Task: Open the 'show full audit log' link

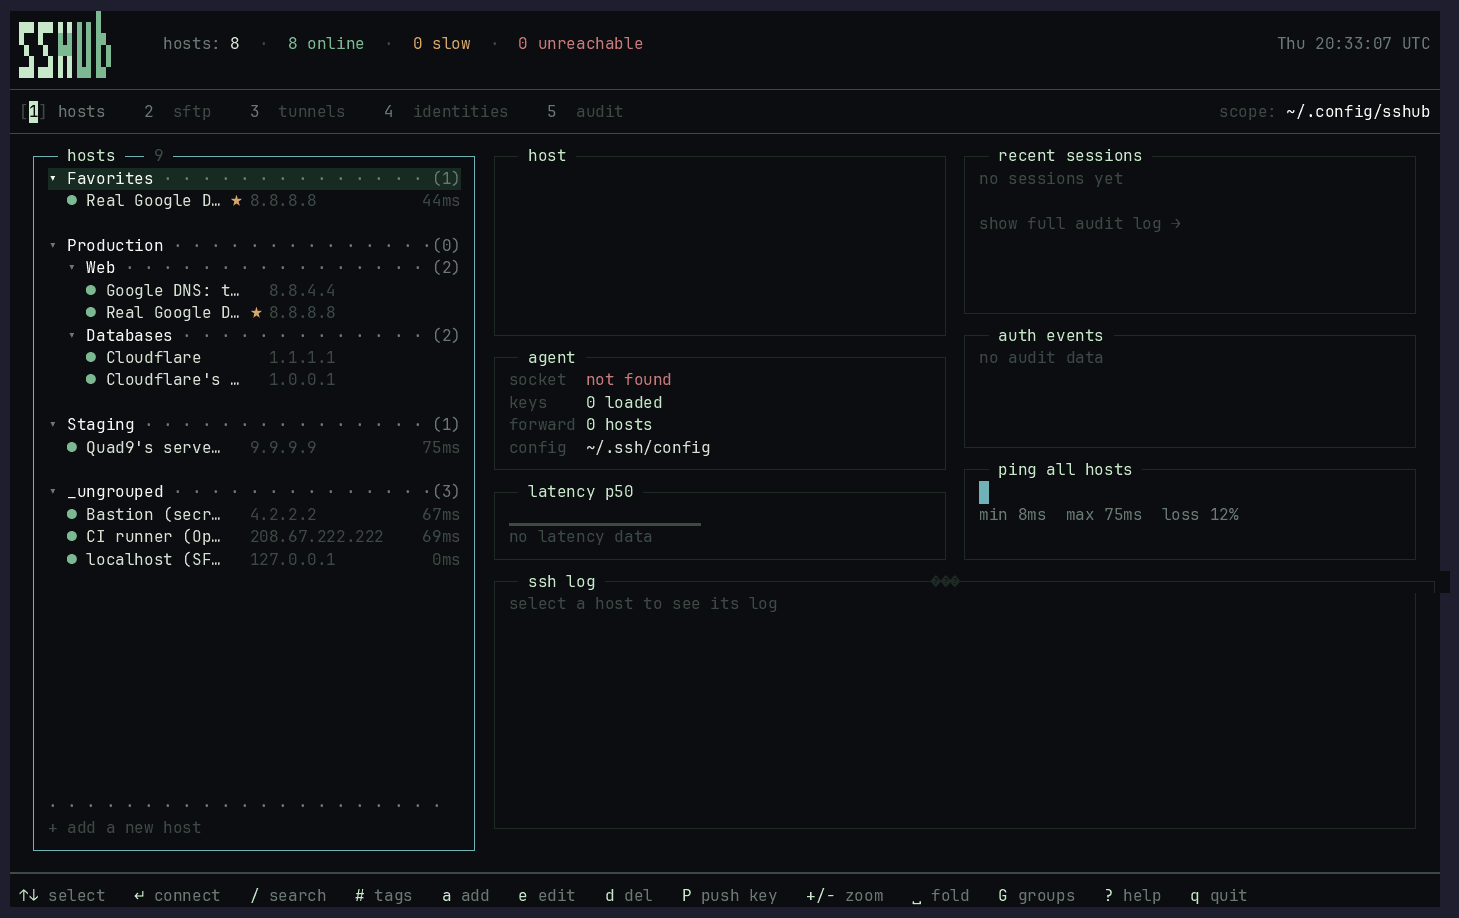Action: coord(1080,223)
